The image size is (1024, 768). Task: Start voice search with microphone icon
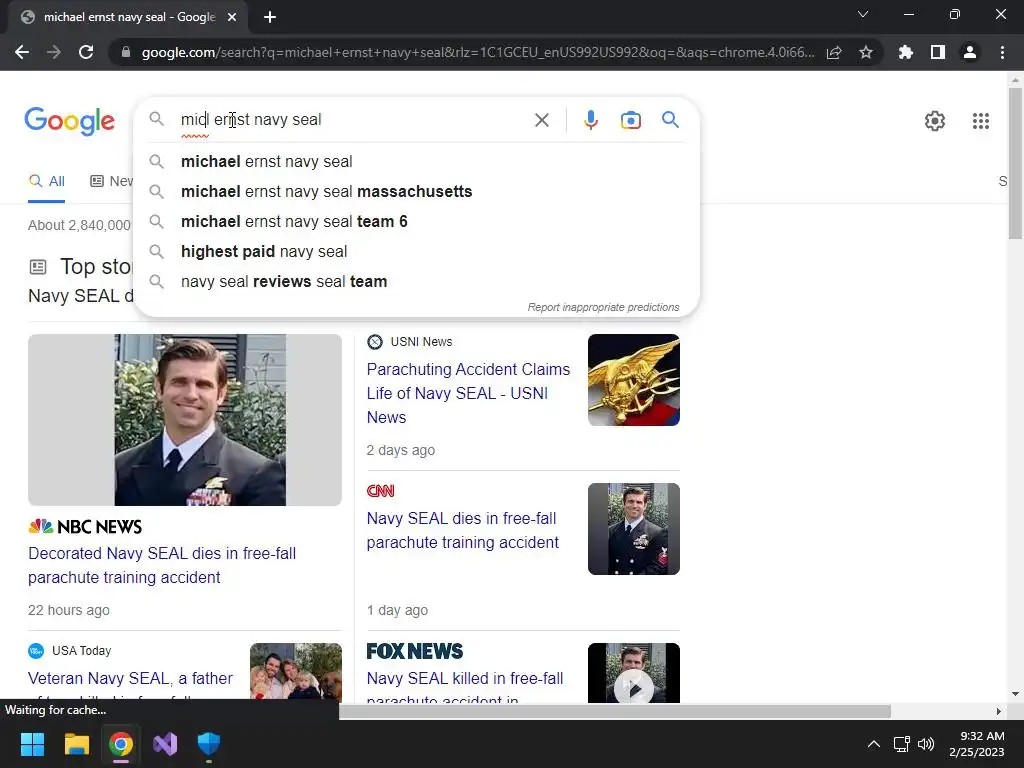(590, 120)
